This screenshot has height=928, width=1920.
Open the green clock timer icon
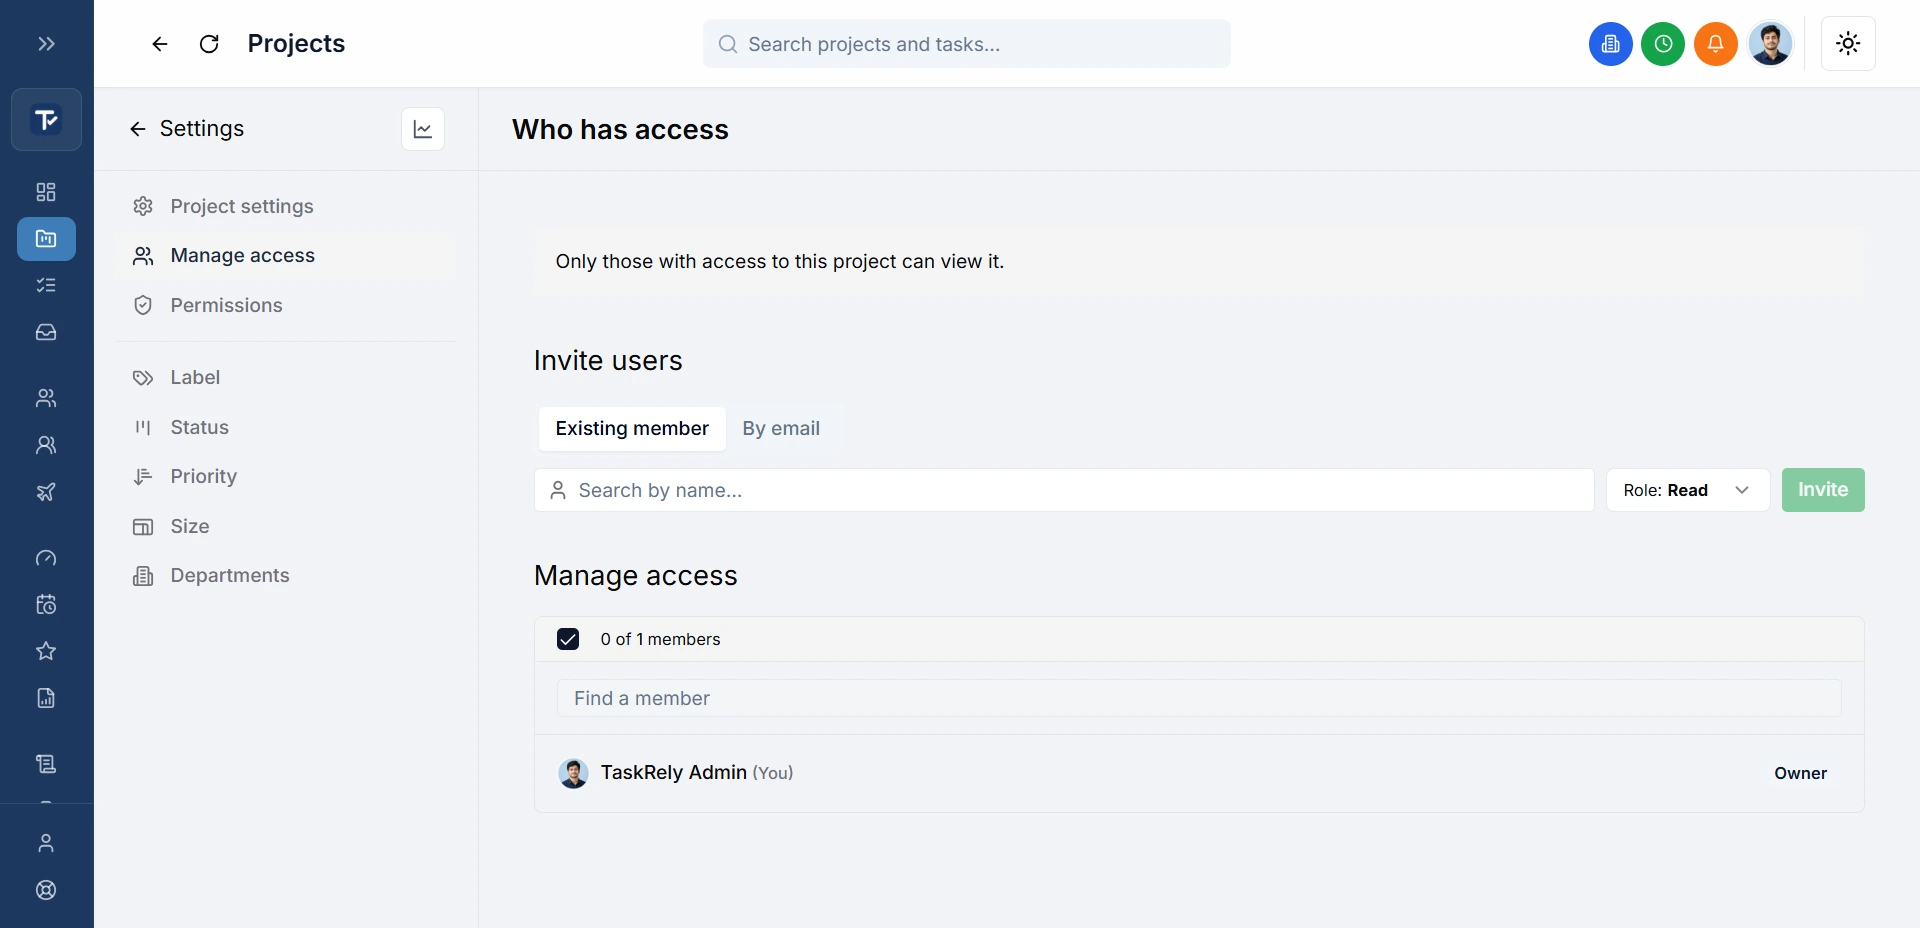click(1663, 44)
